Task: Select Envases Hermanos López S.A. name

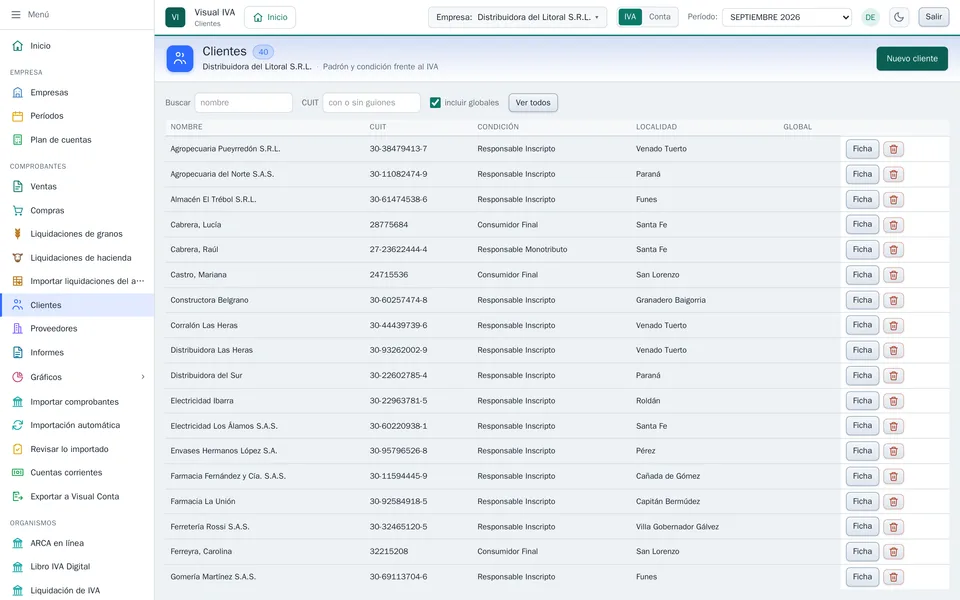Action: tap(223, 451)
